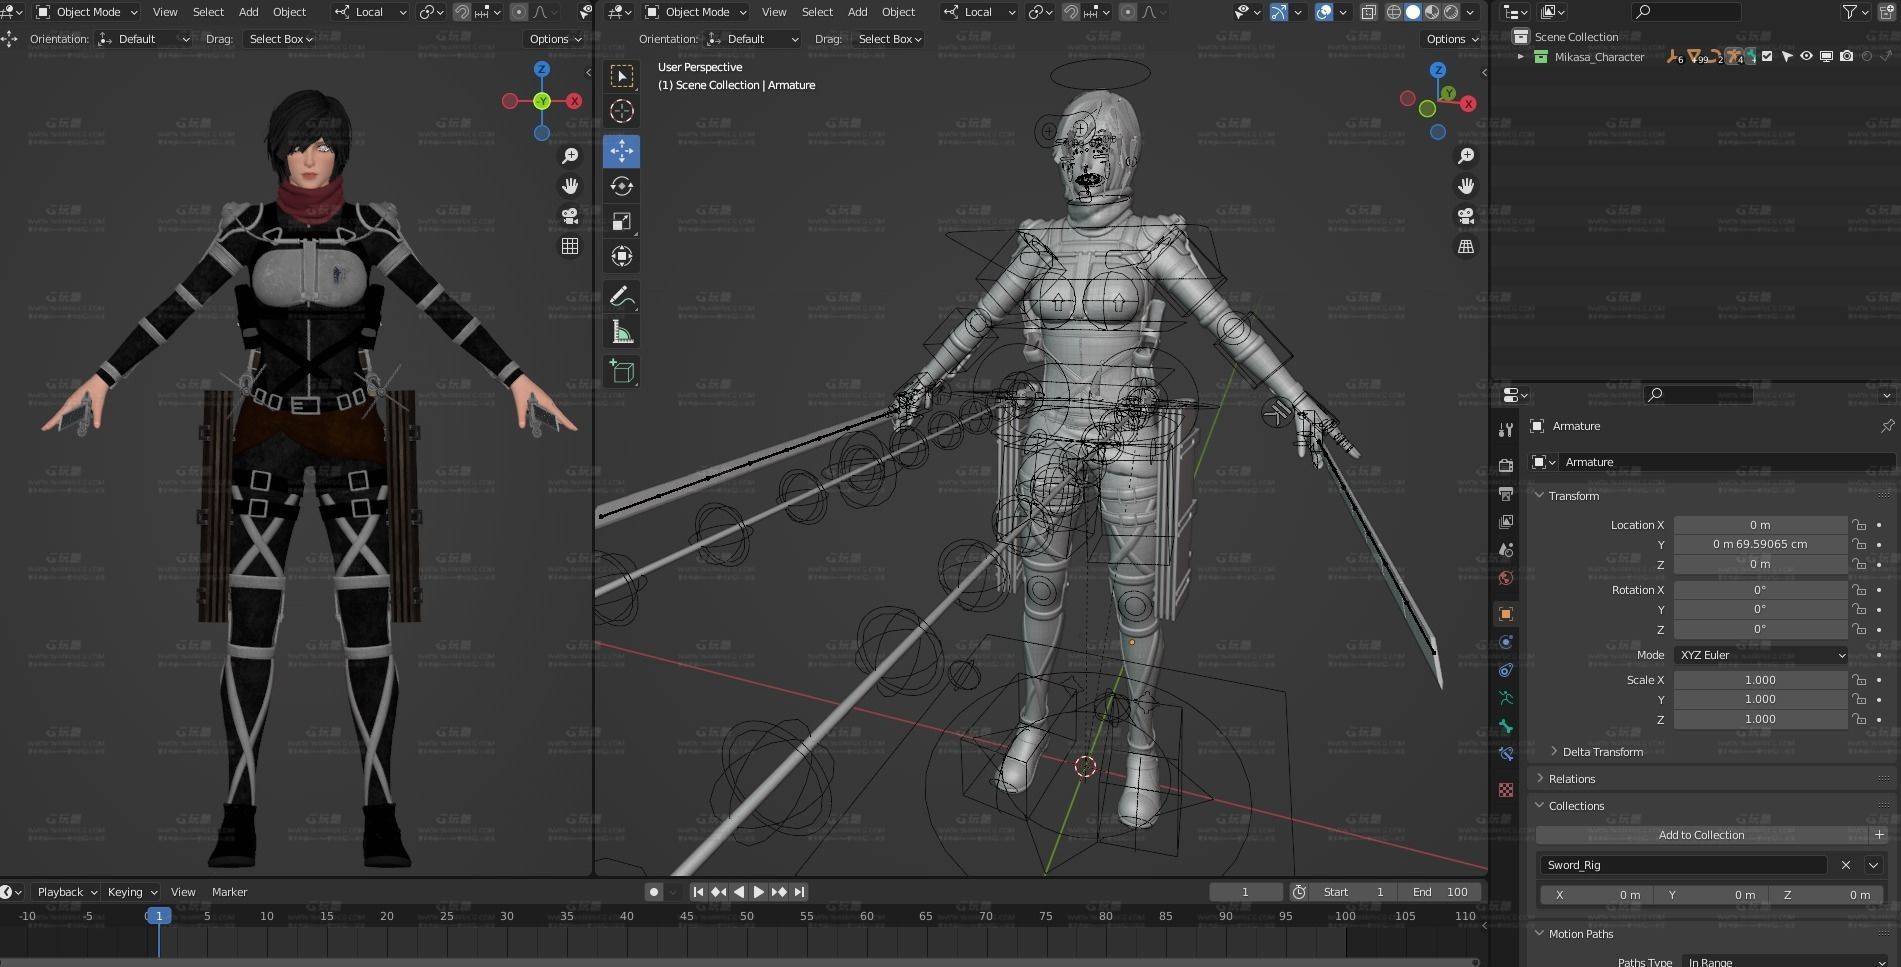Screen dimensions: 1901x967
Task: Click zoom magnifier in right viewport
Action: (1466, 156)
